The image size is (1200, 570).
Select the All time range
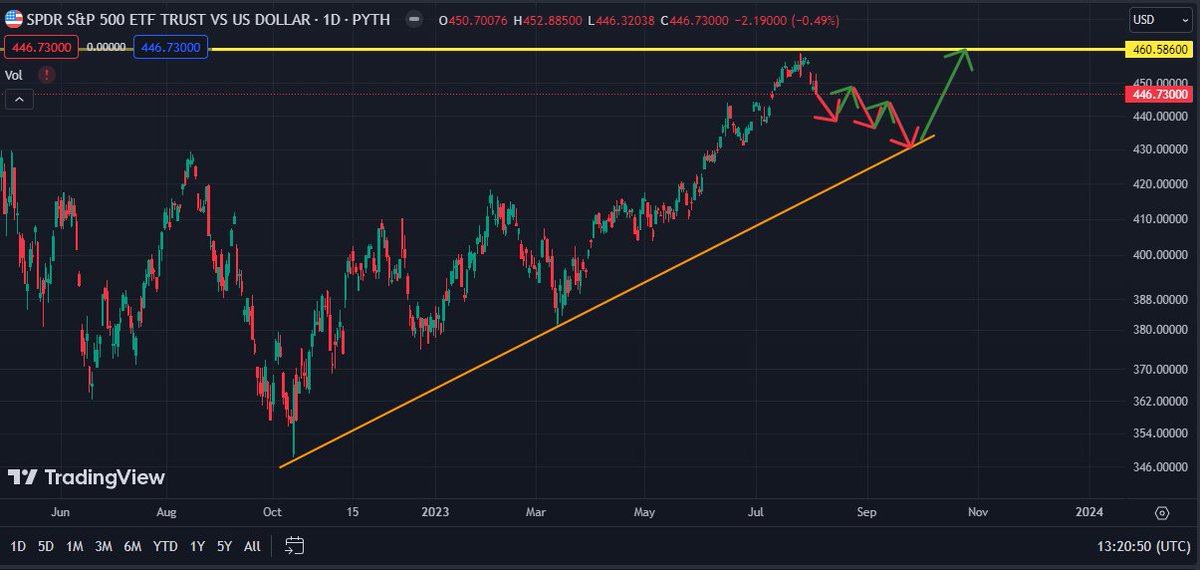pos(252,546)
